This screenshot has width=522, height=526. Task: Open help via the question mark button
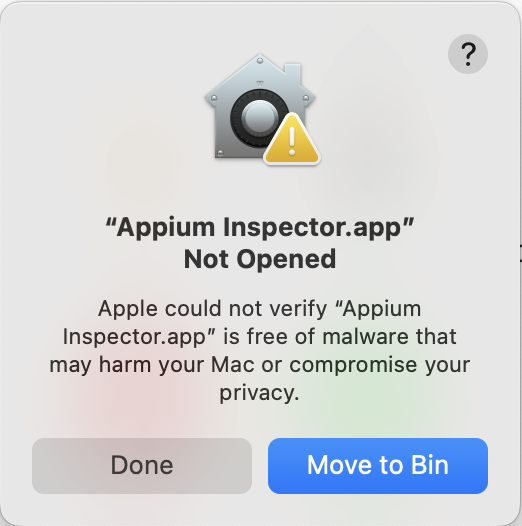[x=468, y=54]
